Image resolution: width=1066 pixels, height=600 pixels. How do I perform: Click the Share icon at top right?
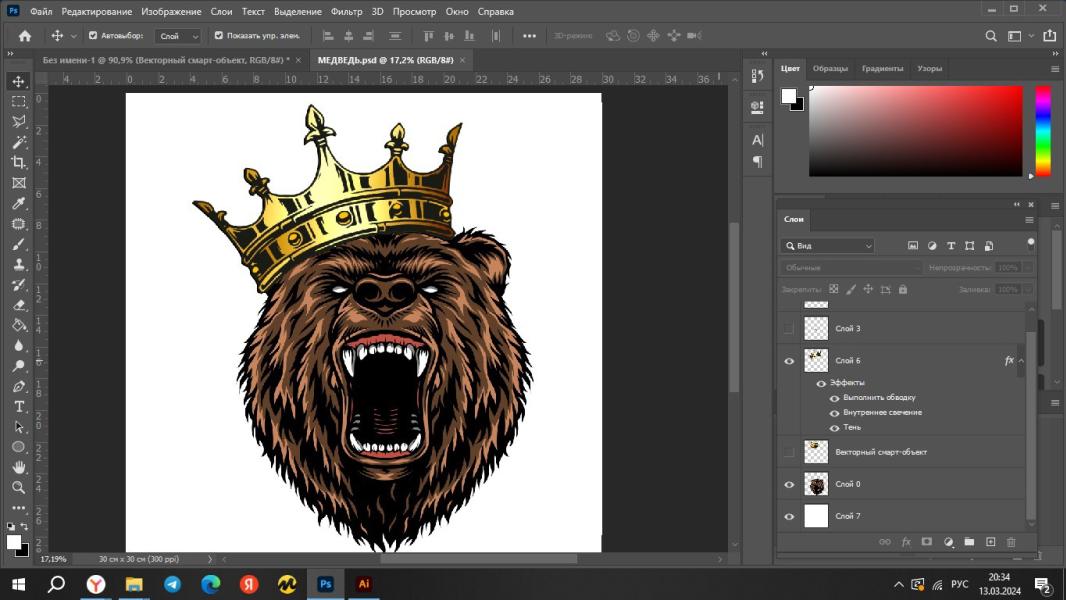pos(1050,36)
